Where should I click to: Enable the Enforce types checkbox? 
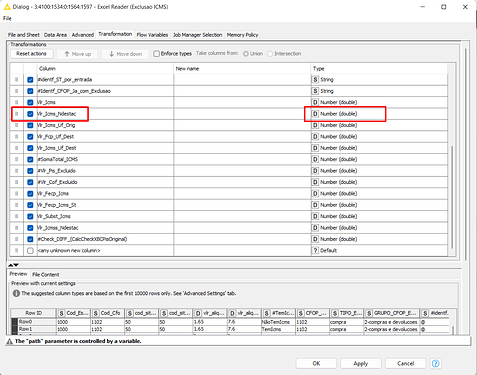click(x=156, y=54)
